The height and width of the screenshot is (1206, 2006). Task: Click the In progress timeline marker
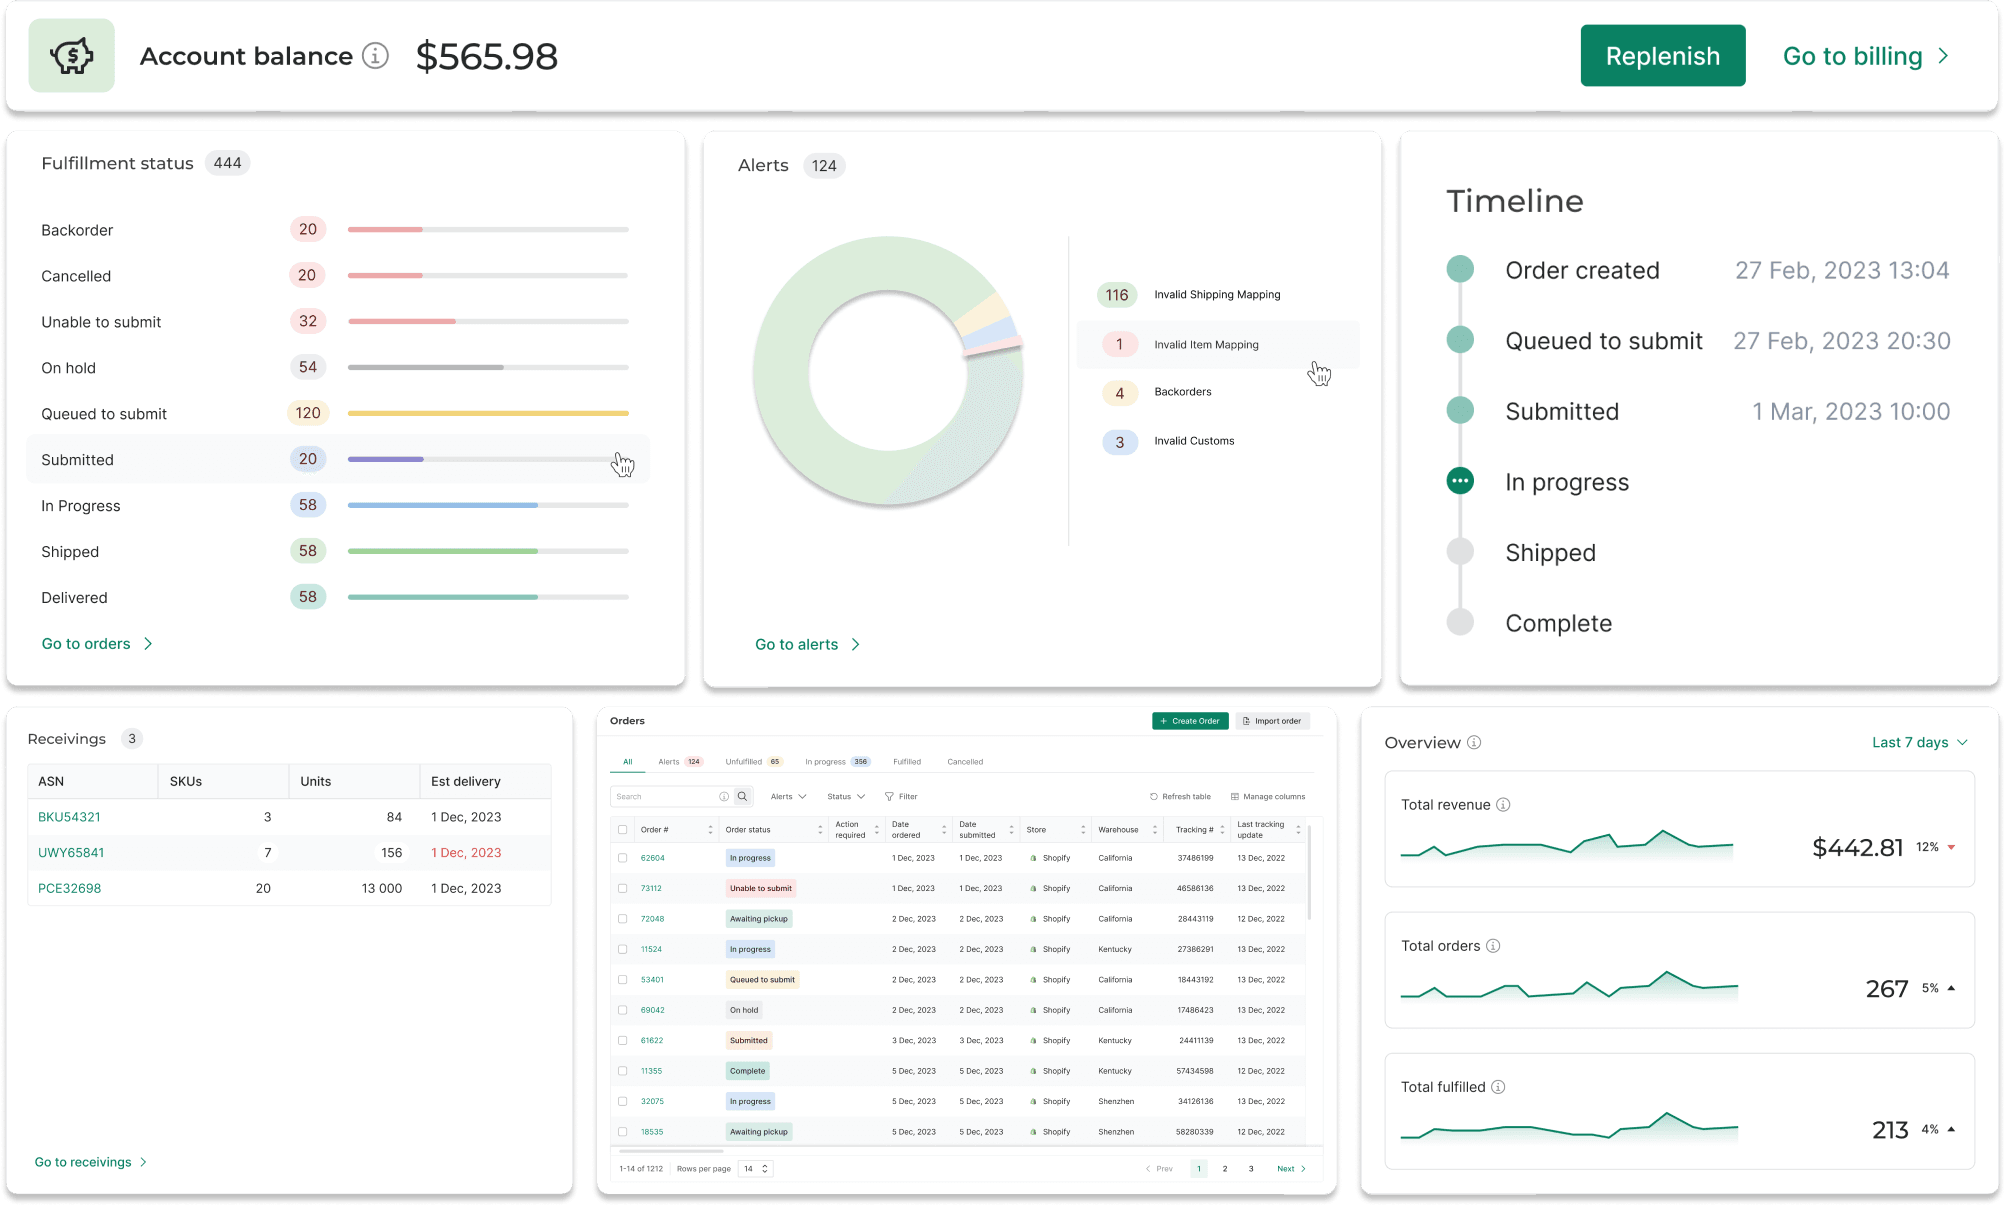click(1460, 481)
